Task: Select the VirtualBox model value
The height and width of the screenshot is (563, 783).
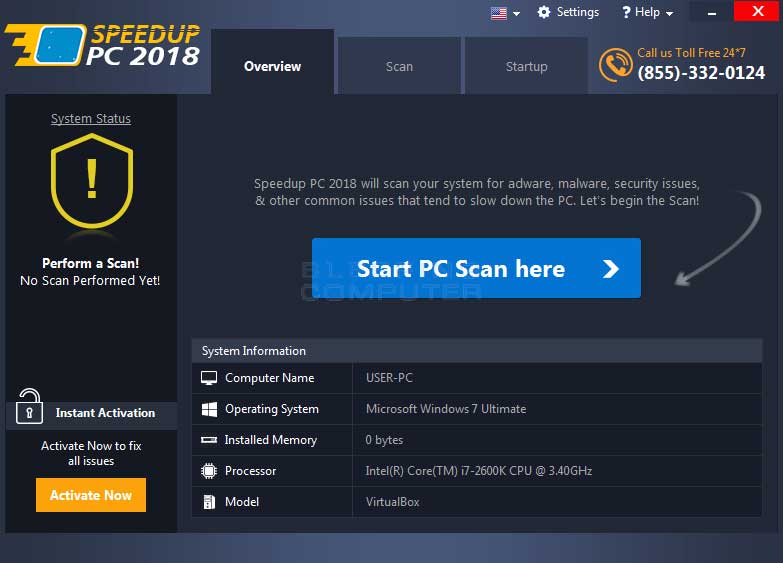Action: (392, 502)
